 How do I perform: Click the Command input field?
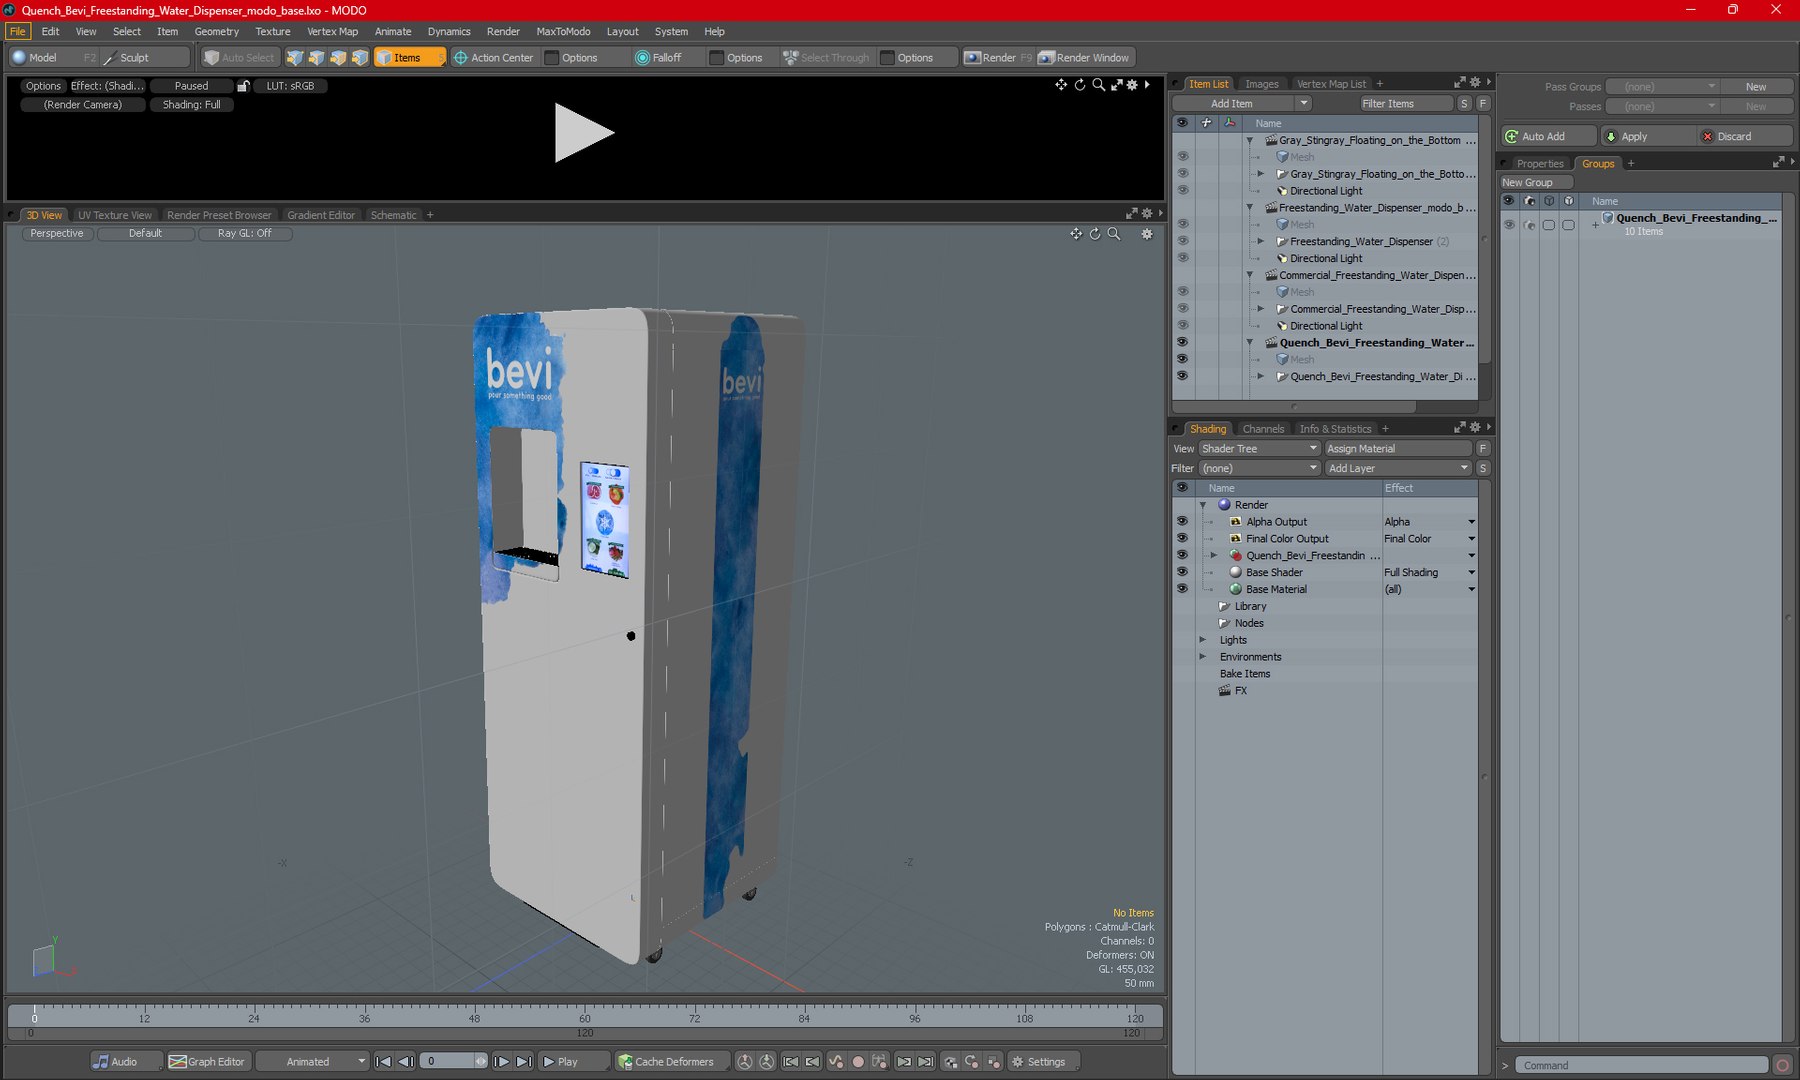[1642, 1066]
